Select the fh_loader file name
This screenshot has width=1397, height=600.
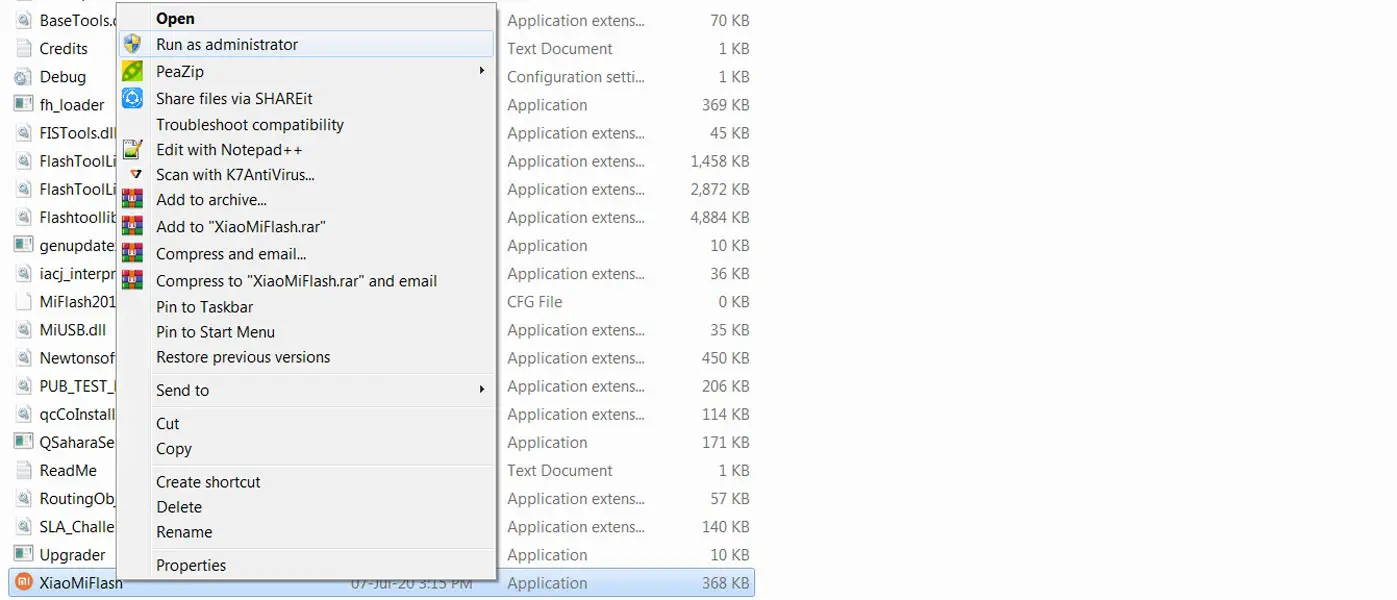coord(71,105)
